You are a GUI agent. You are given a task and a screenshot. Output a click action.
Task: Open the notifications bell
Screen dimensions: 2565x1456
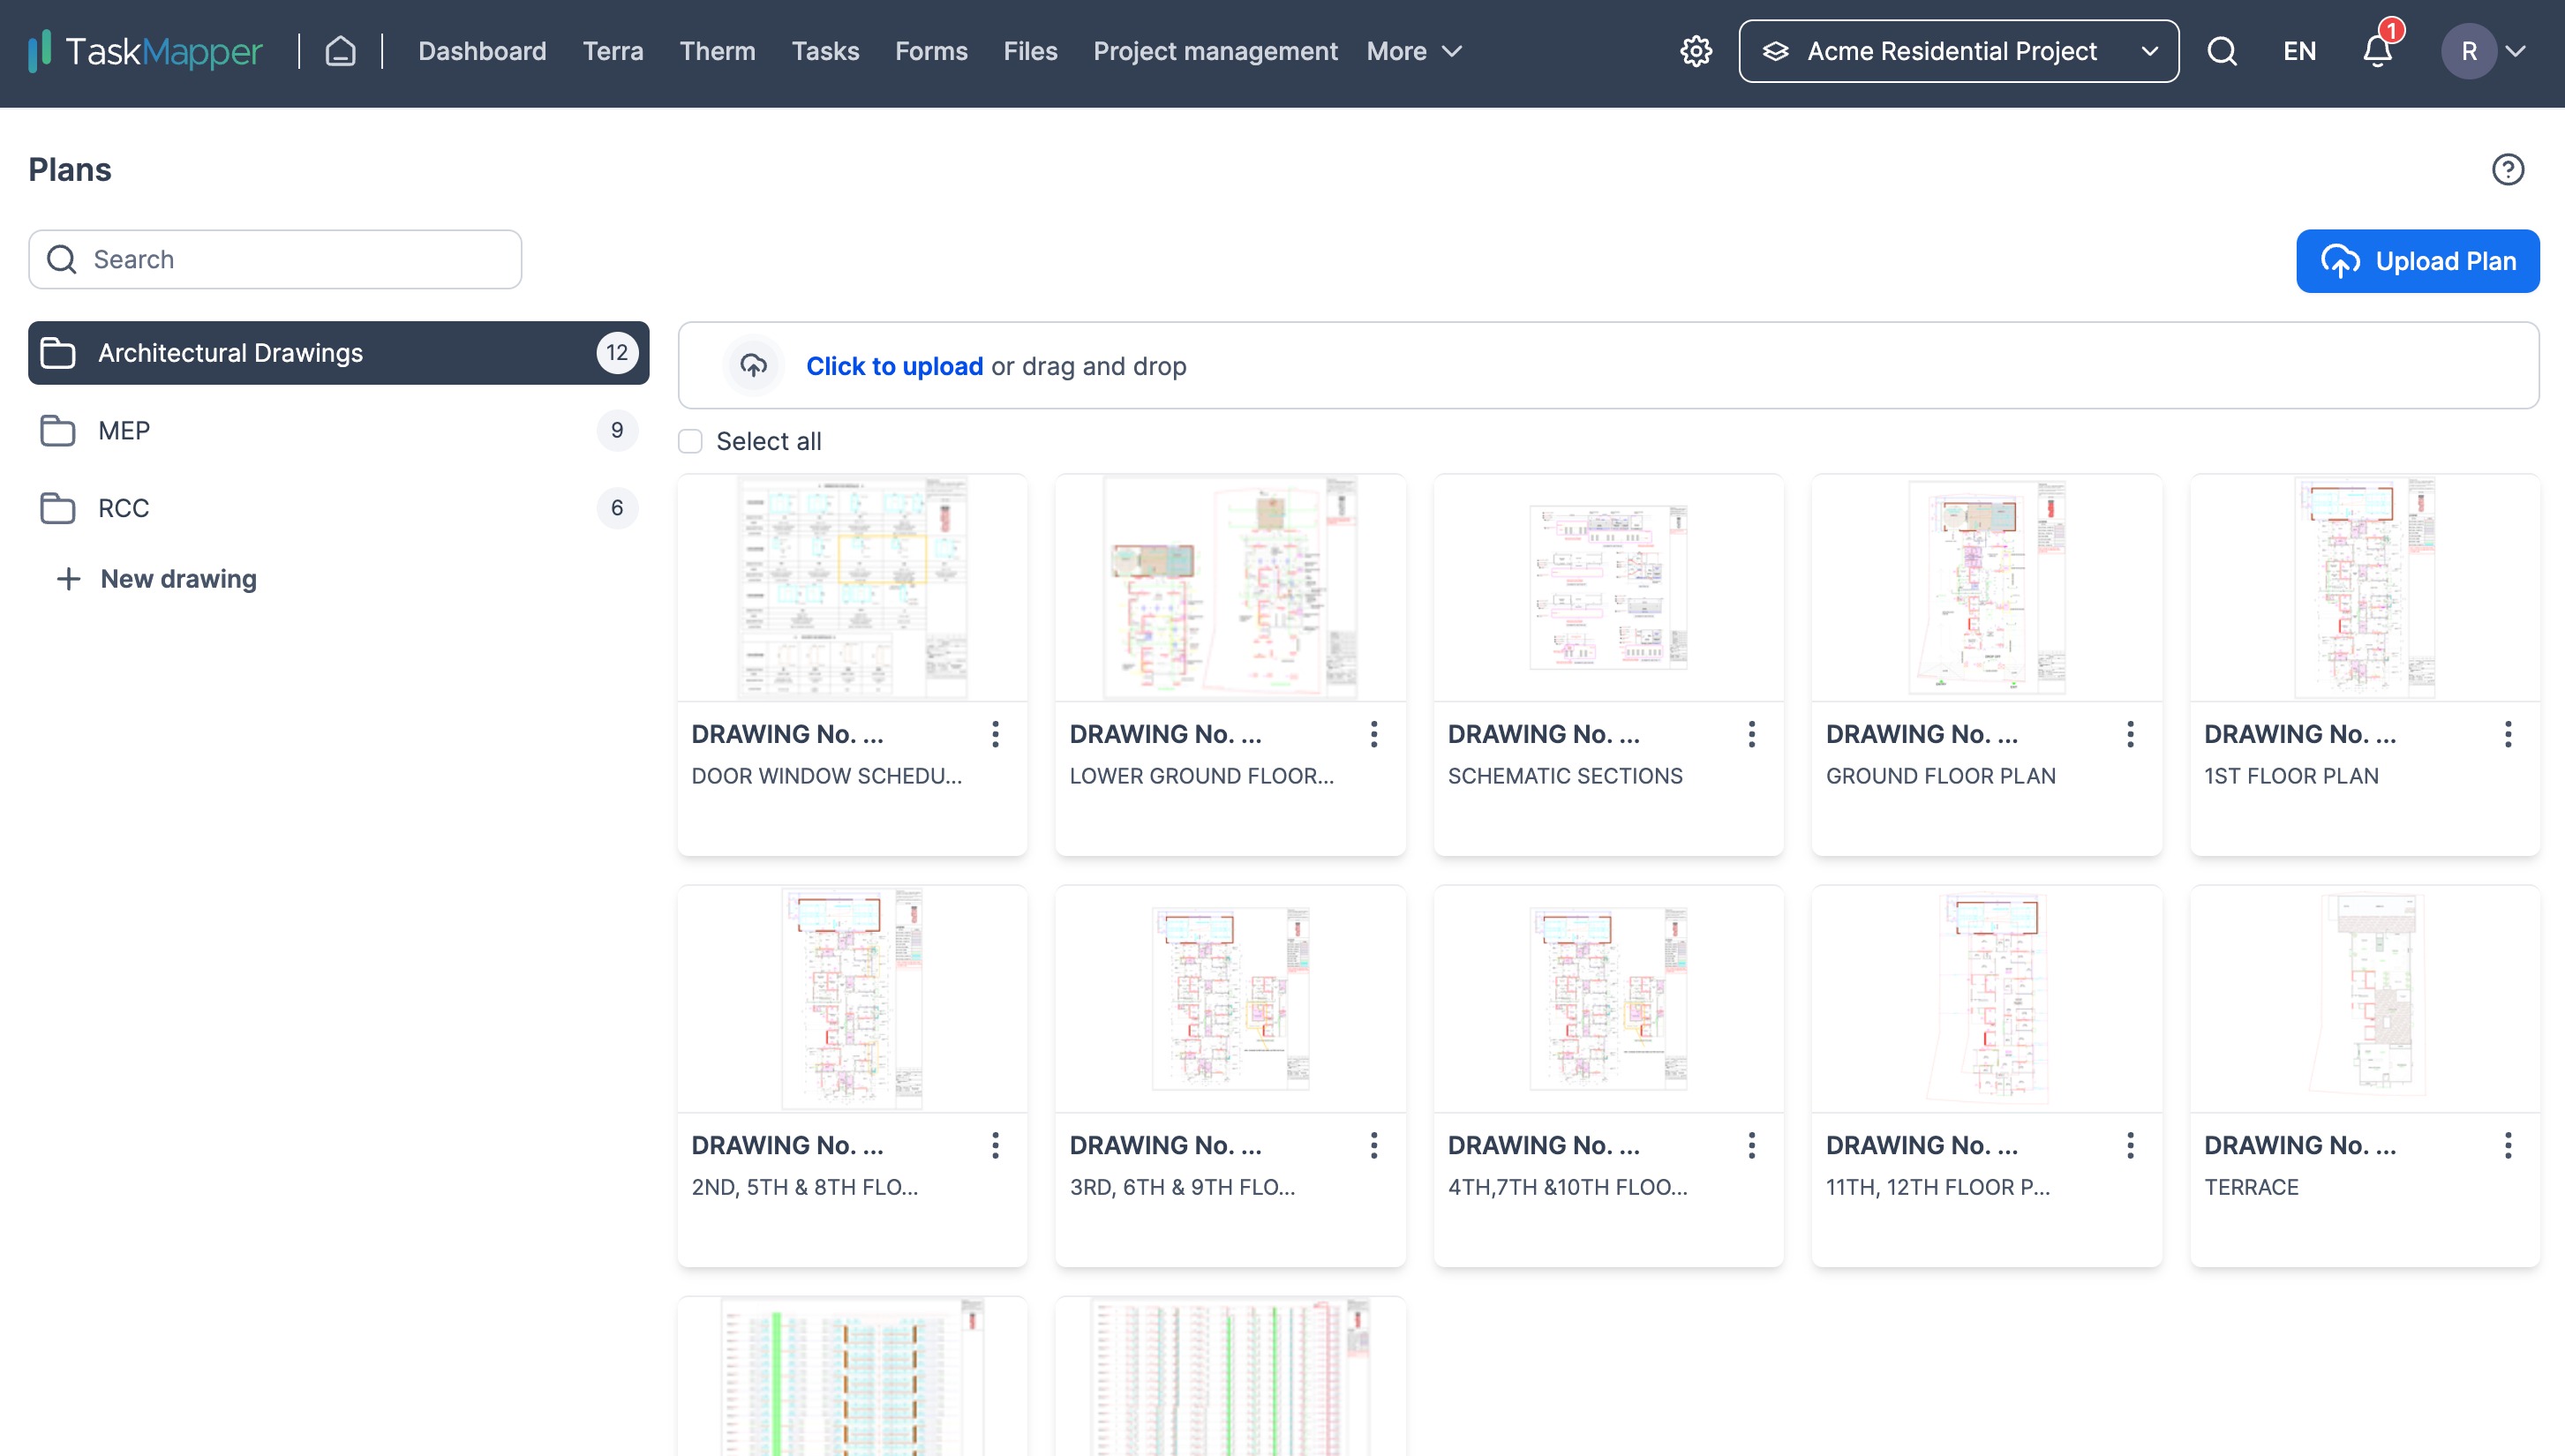[2378, 51]
